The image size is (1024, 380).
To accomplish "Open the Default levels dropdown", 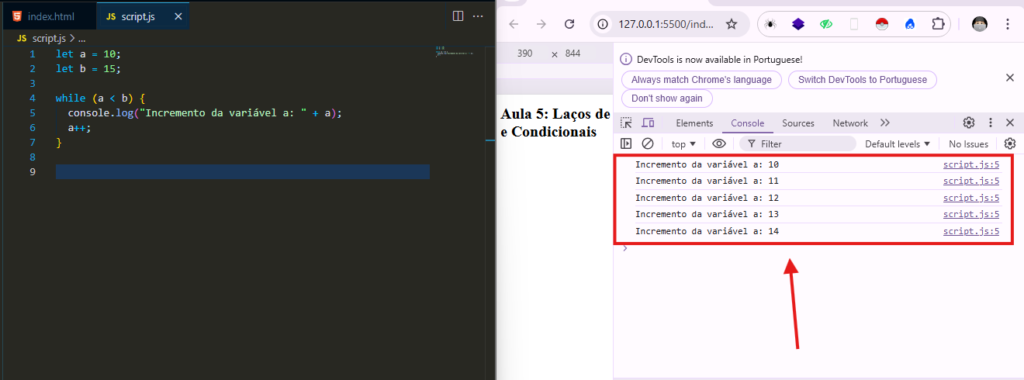I will click(x=897, y=144).
